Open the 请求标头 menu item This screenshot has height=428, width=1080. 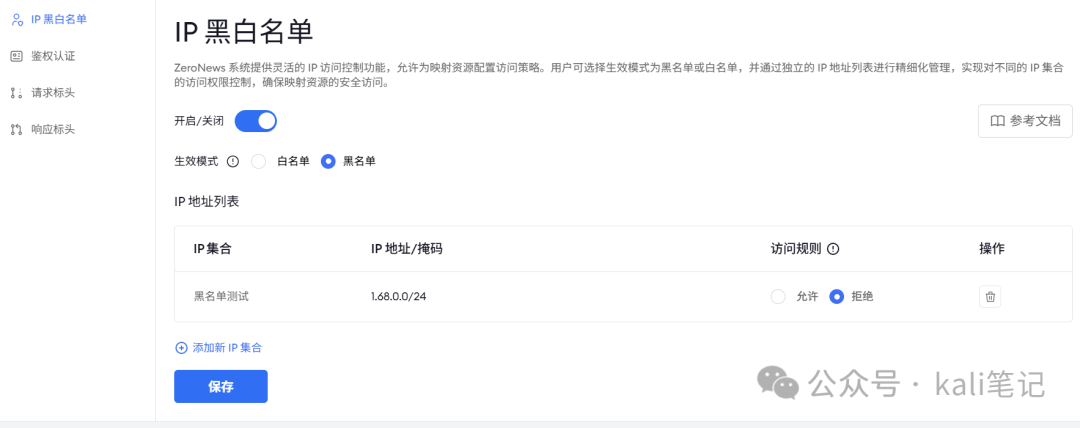[53, 93]
